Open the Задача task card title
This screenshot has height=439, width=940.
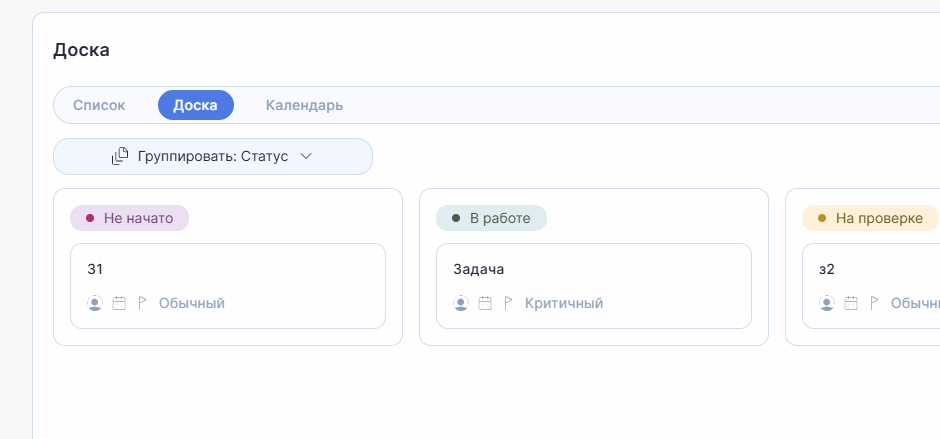(479, 269)
